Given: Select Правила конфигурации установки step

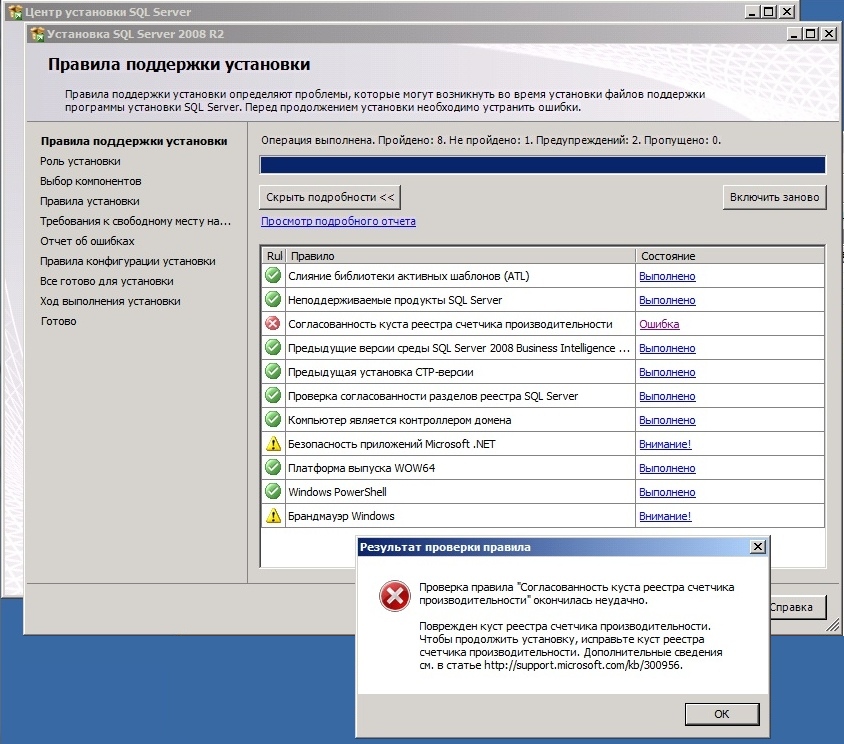Looking at the screenshot, I should click(x=128, y=261).
